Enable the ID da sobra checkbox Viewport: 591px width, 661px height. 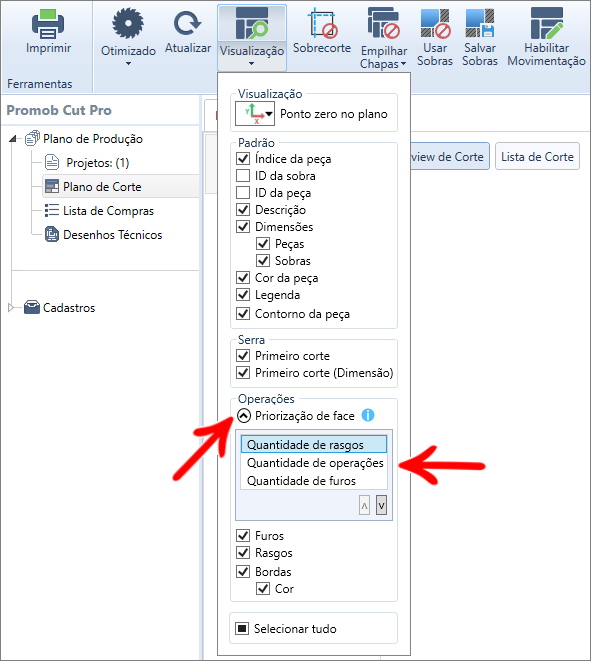(243, 175)
